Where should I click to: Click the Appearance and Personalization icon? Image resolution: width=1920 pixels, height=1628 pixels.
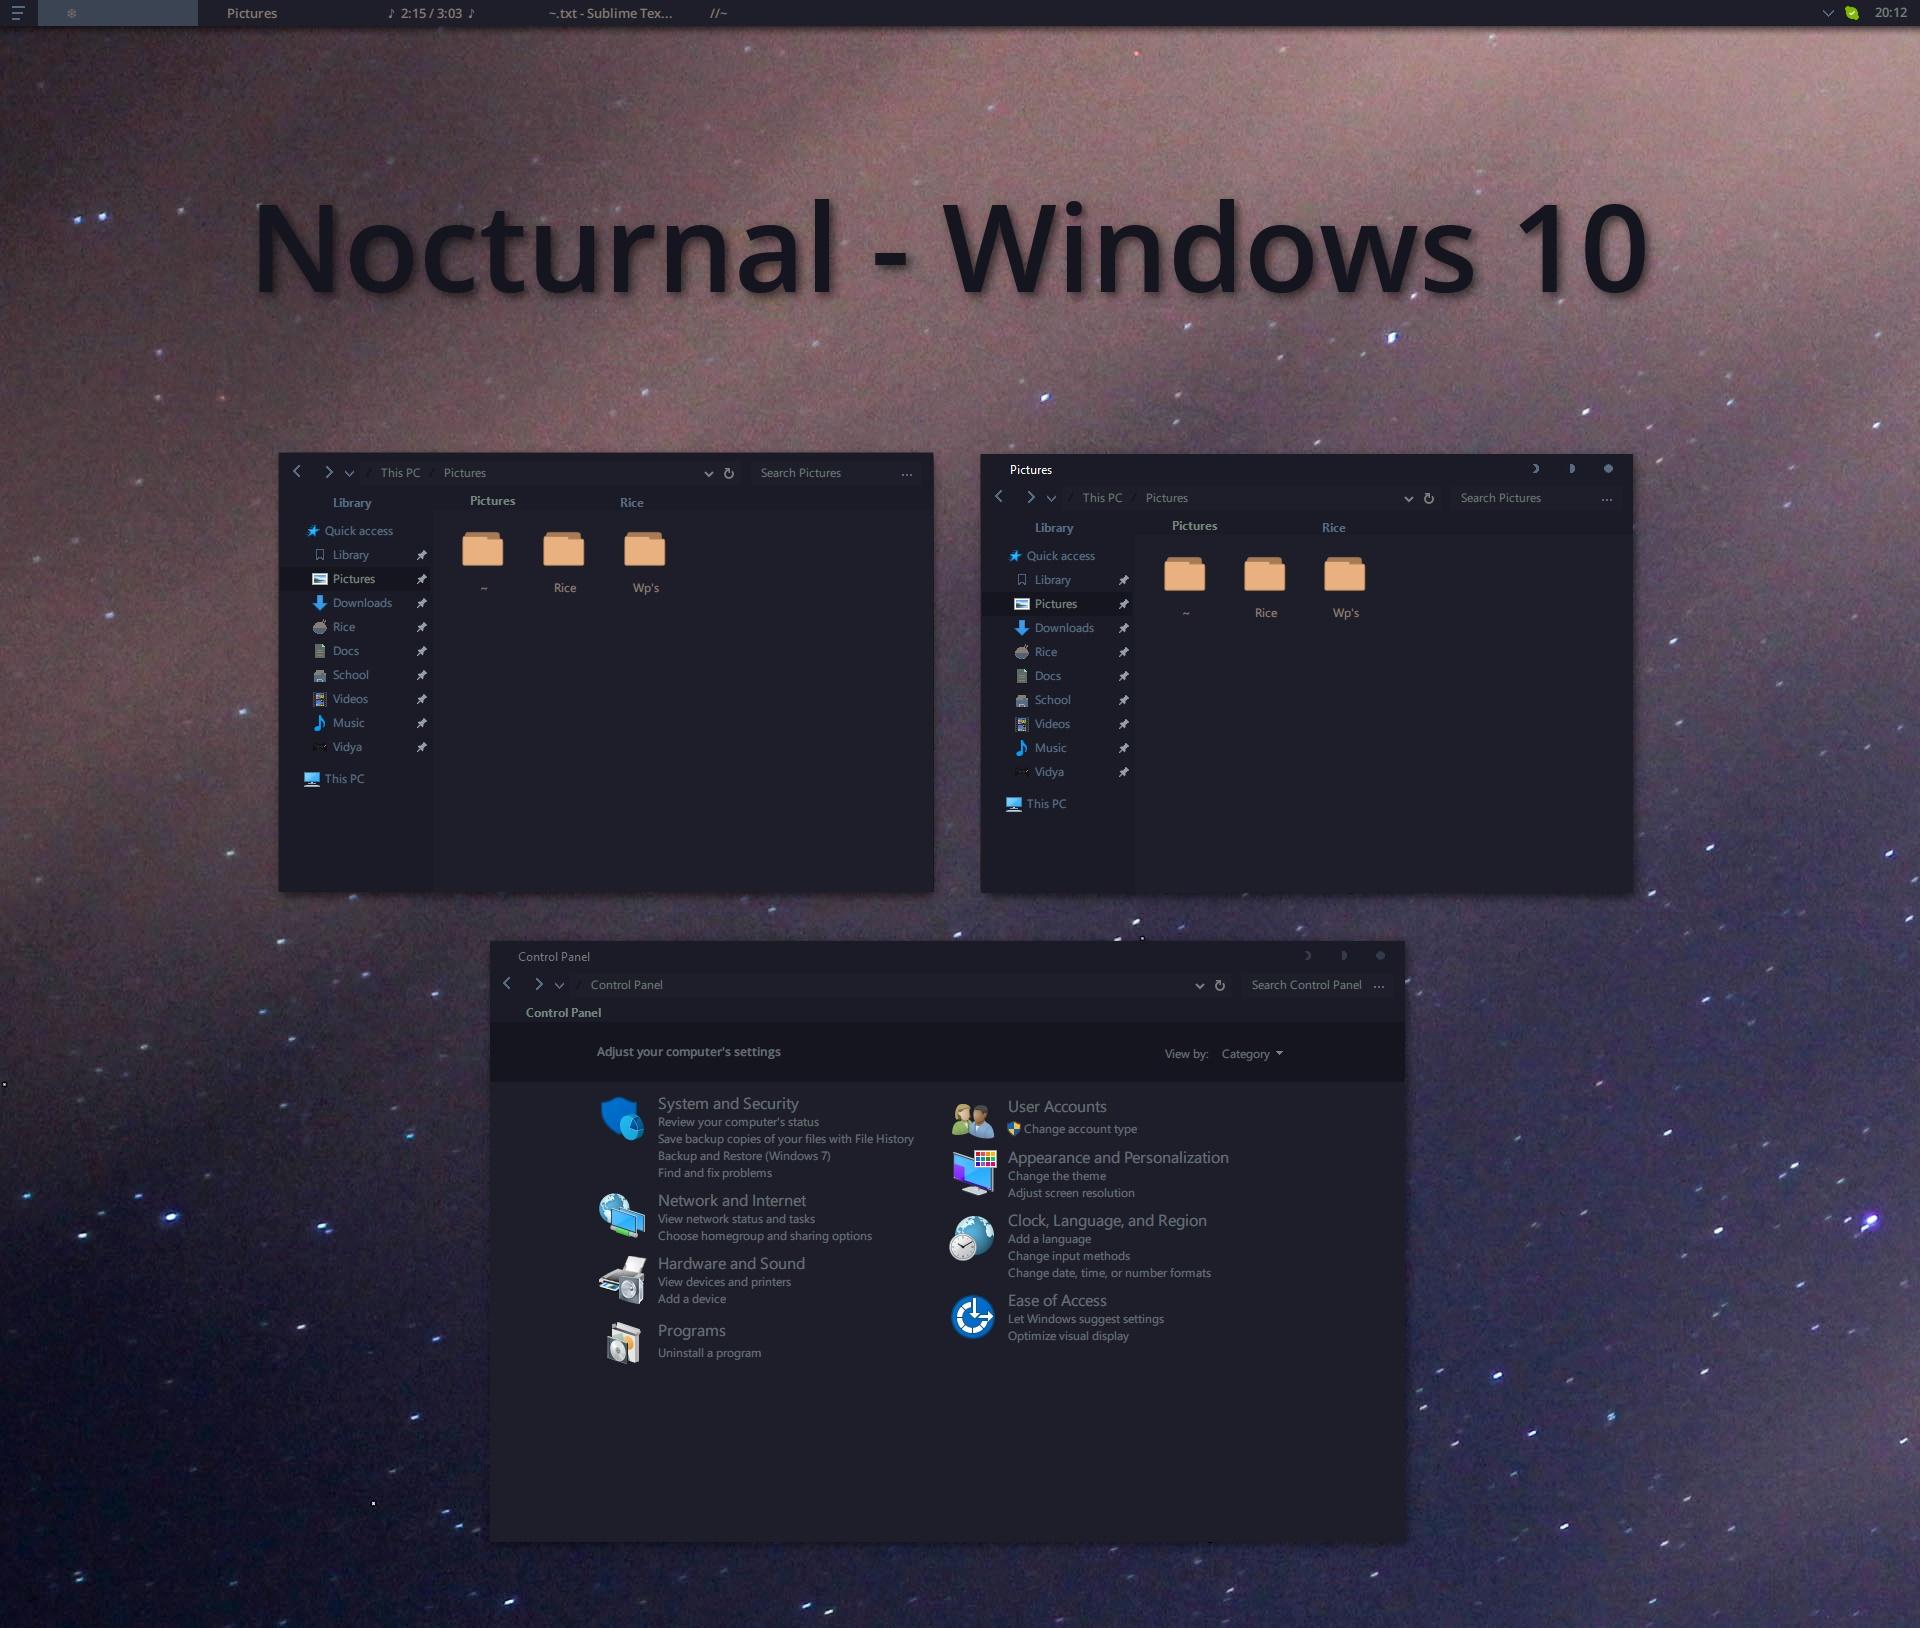(x=970, y=1169)
